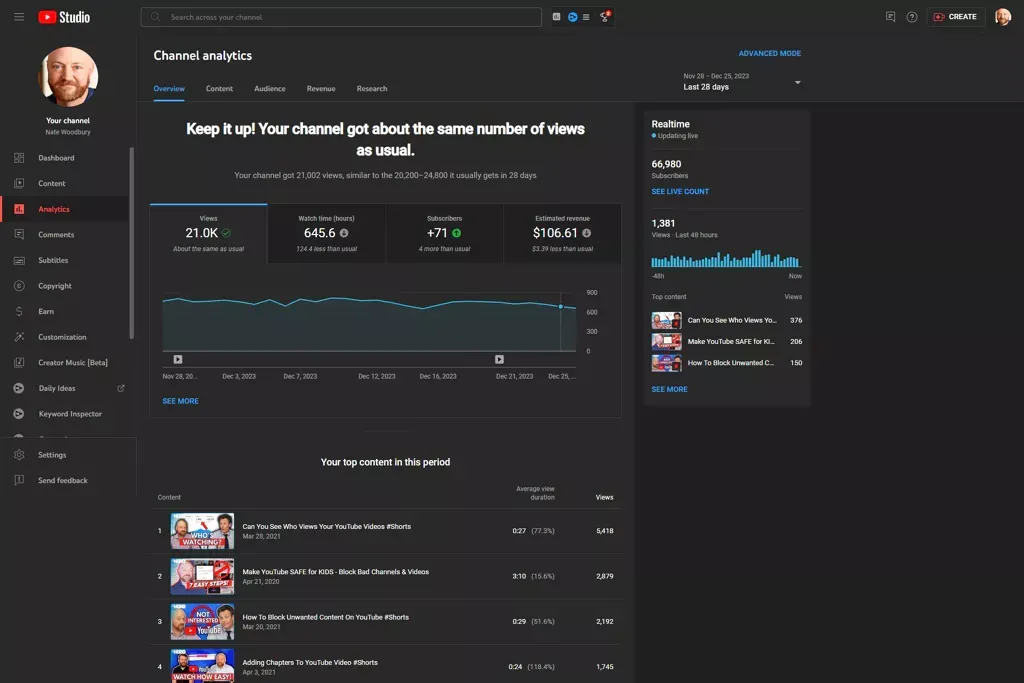
Task: Open 'How To Block Unwanted Content On YouTube #Shorts'
Action: coord(325,617)
